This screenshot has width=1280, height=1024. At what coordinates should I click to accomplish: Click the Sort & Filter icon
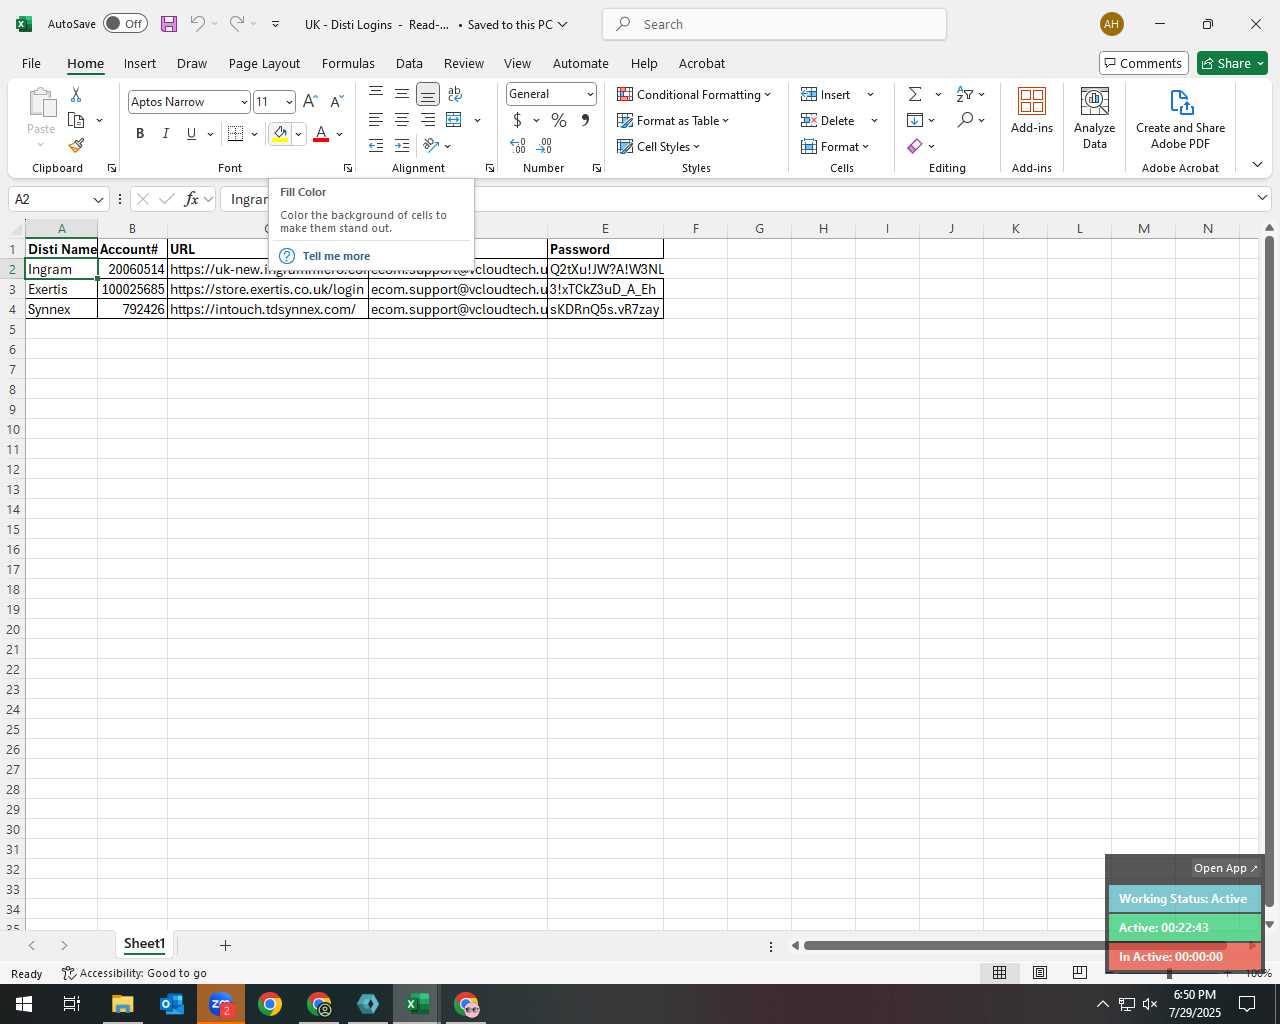[965, 94]
